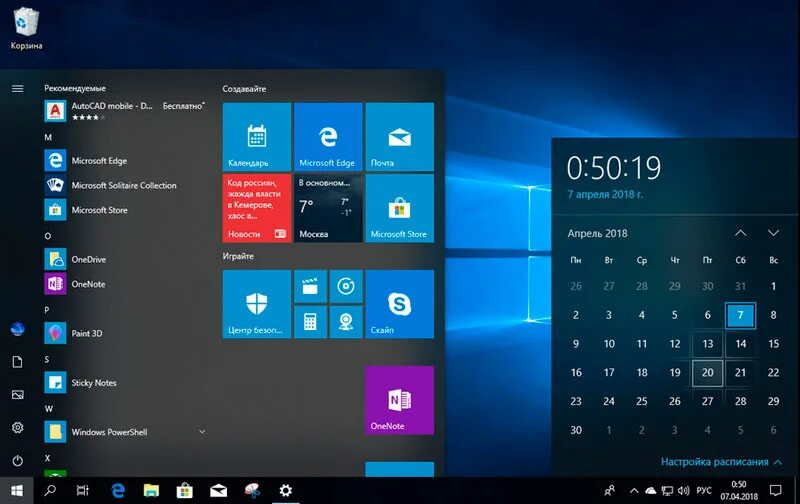
Task: Open the Recycle Bin desktop icon
Action: 26,28
